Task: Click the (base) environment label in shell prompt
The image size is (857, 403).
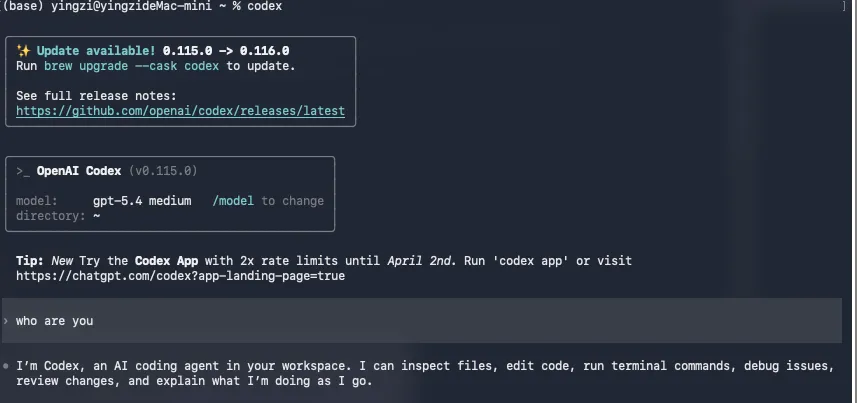Action: coord(20,6)
